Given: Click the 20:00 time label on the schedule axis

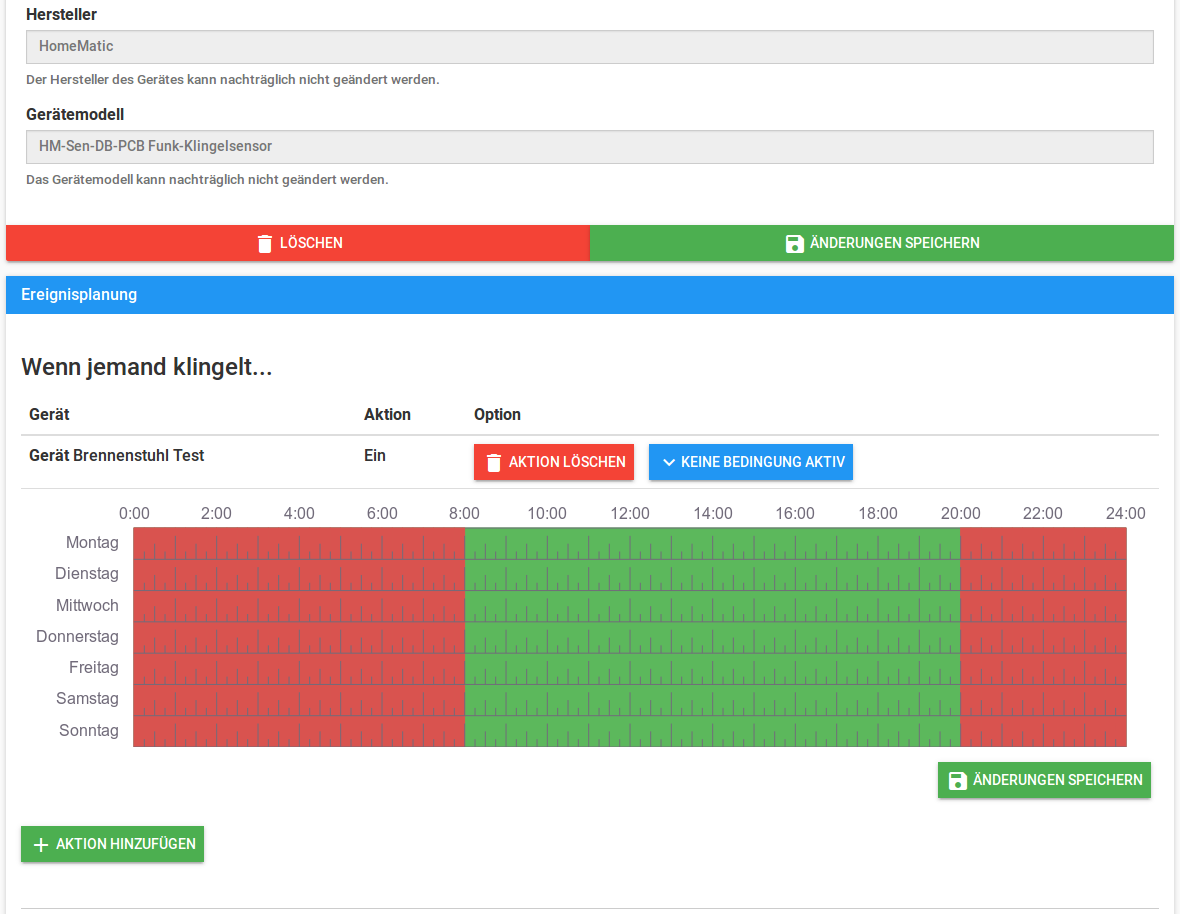Looking at the screenshot, I should (x=960, y=514).
